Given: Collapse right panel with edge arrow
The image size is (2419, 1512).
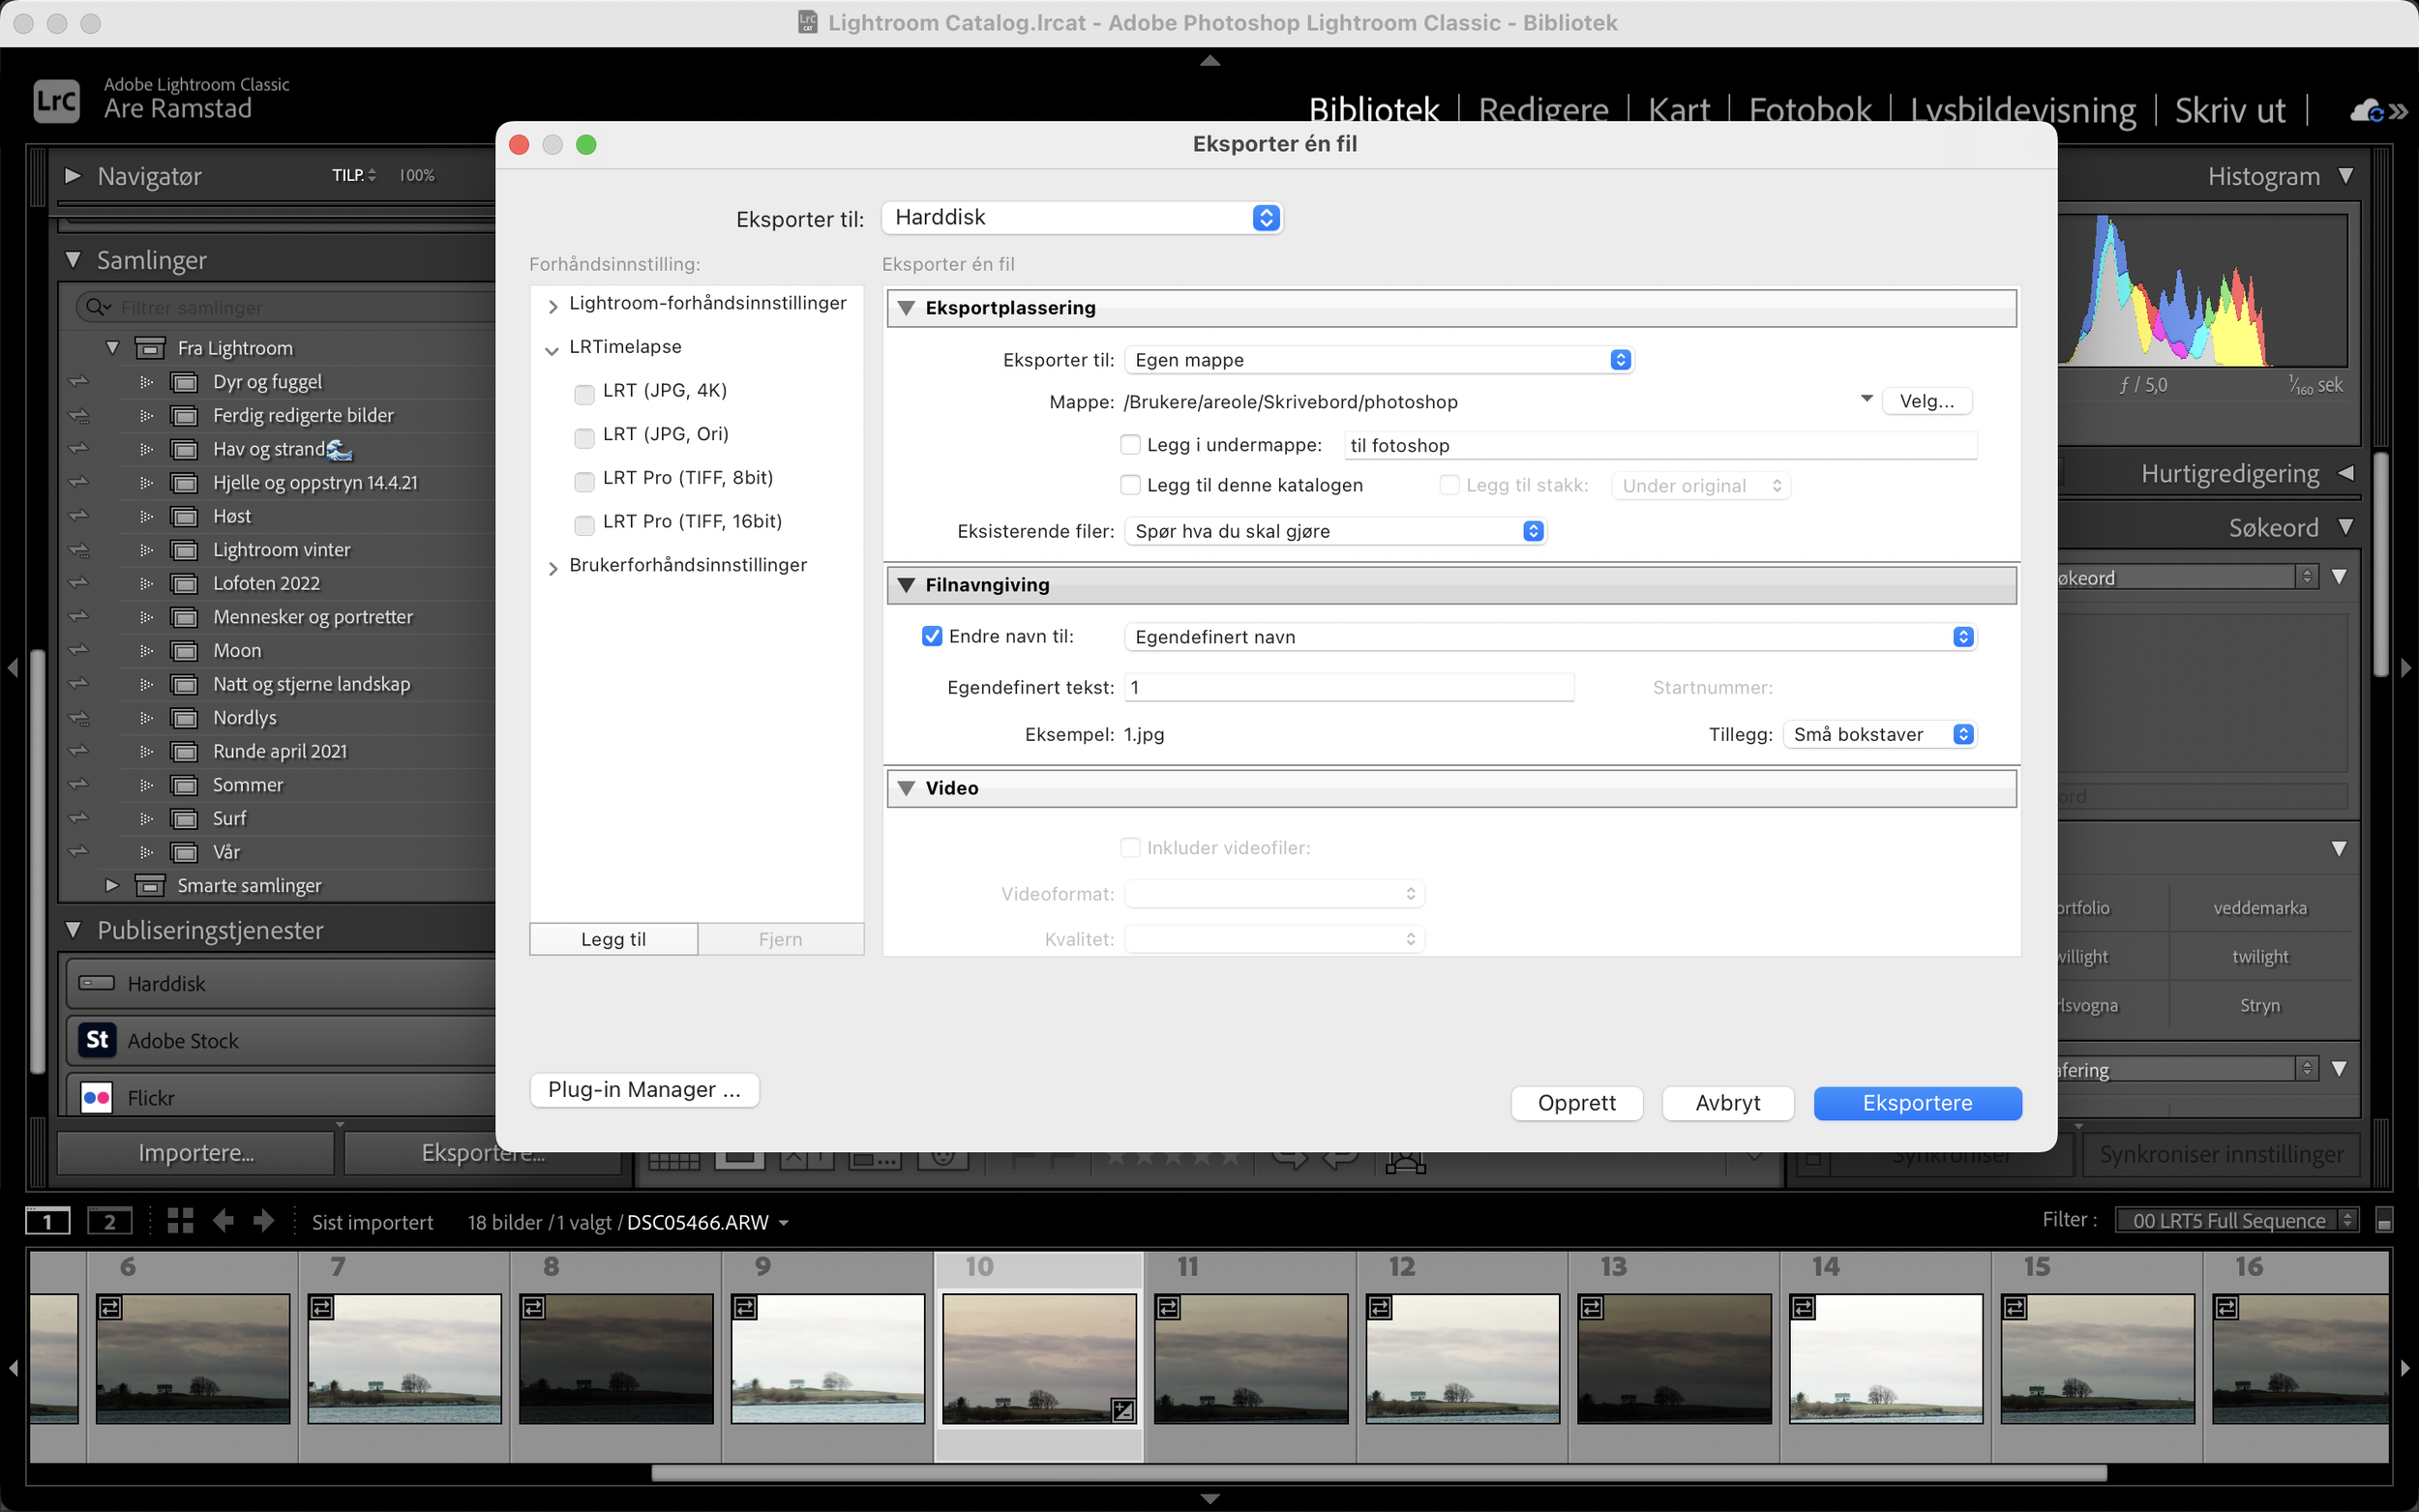Looking at the screenshot, I should pyautogui.click(x=2405, y=667).
